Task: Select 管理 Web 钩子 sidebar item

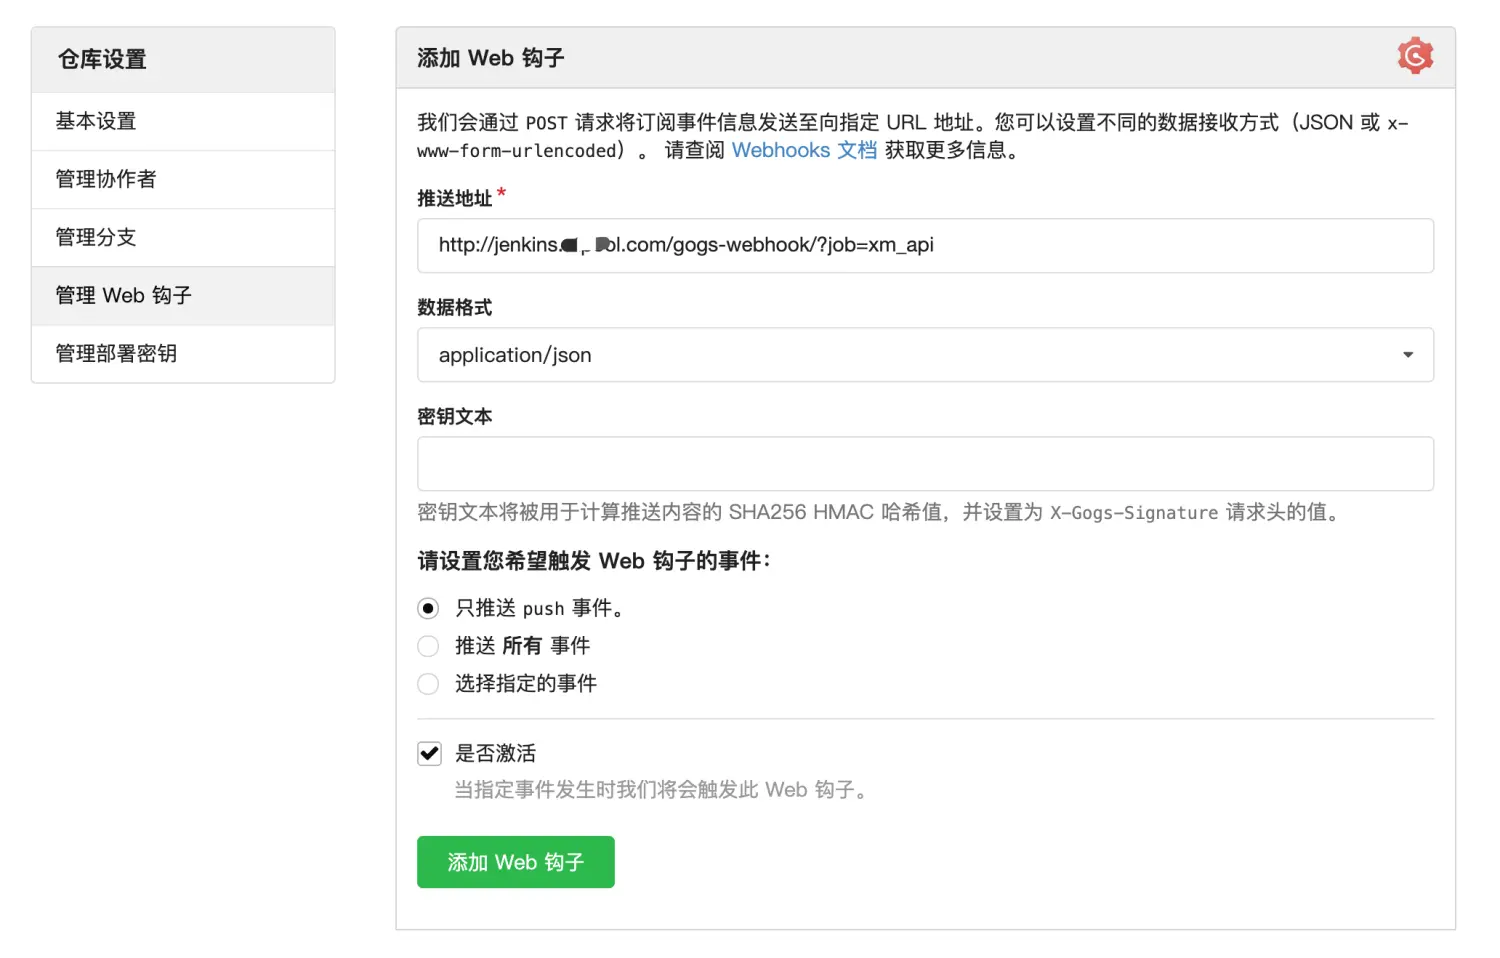Action: (x=123, y=295)
